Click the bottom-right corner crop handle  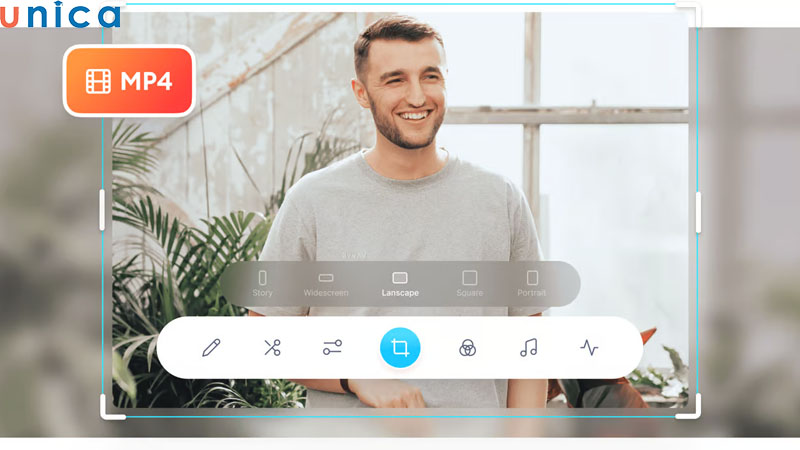tap(689, 407)
